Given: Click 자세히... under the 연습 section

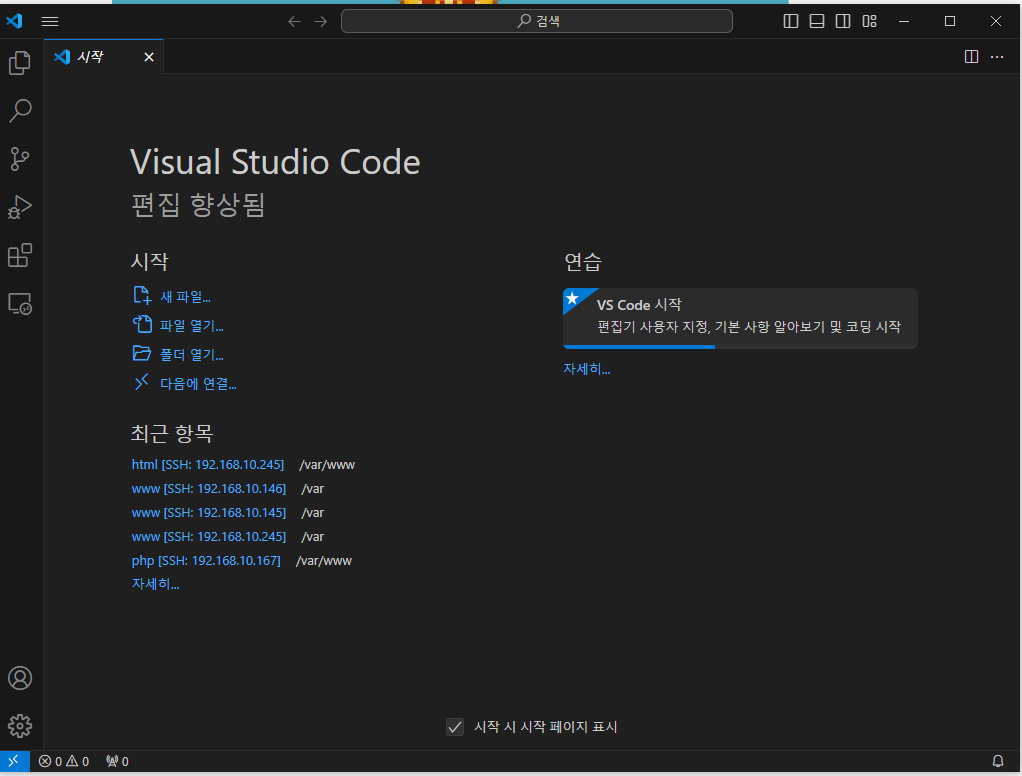Looking at the screenshot, I should click(x=587, y=369).
